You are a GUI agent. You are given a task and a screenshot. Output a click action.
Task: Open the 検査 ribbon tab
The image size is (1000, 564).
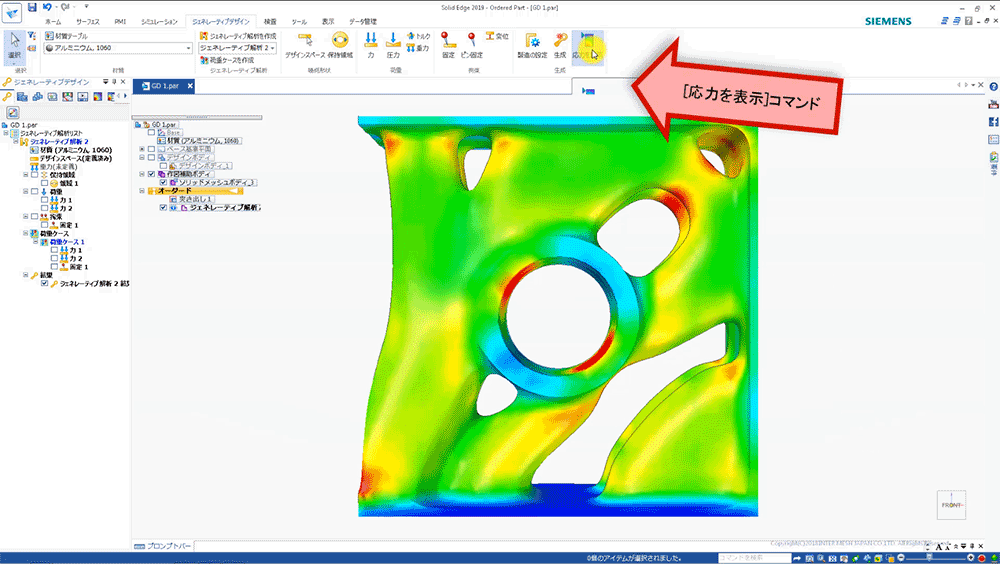pyautogui.click(x=270, y=22)
